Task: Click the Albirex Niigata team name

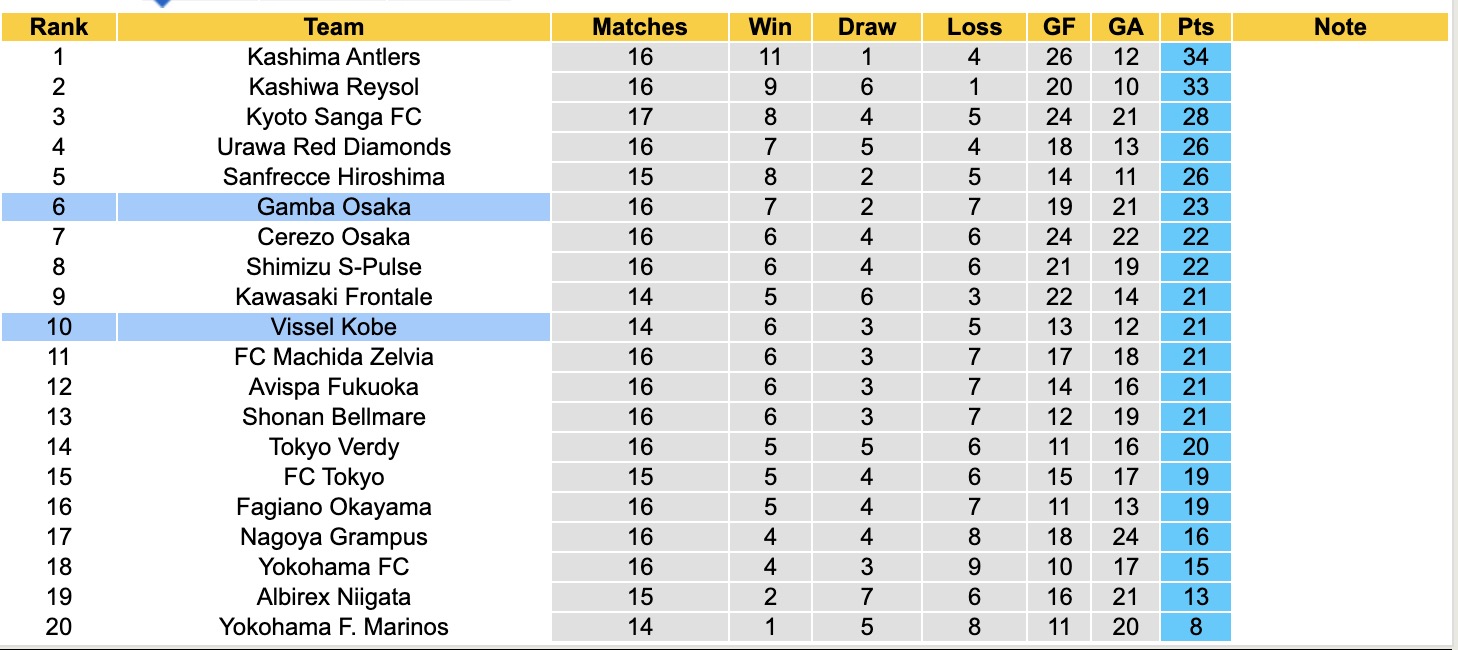Action: [334, 597]
